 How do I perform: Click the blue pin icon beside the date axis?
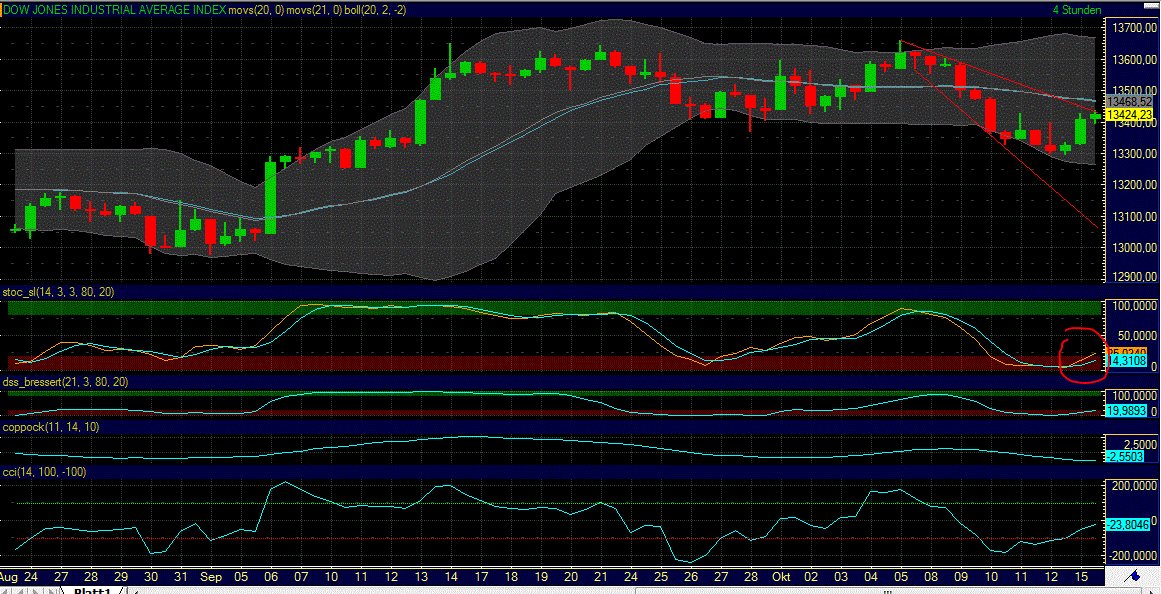[1133, 576]
